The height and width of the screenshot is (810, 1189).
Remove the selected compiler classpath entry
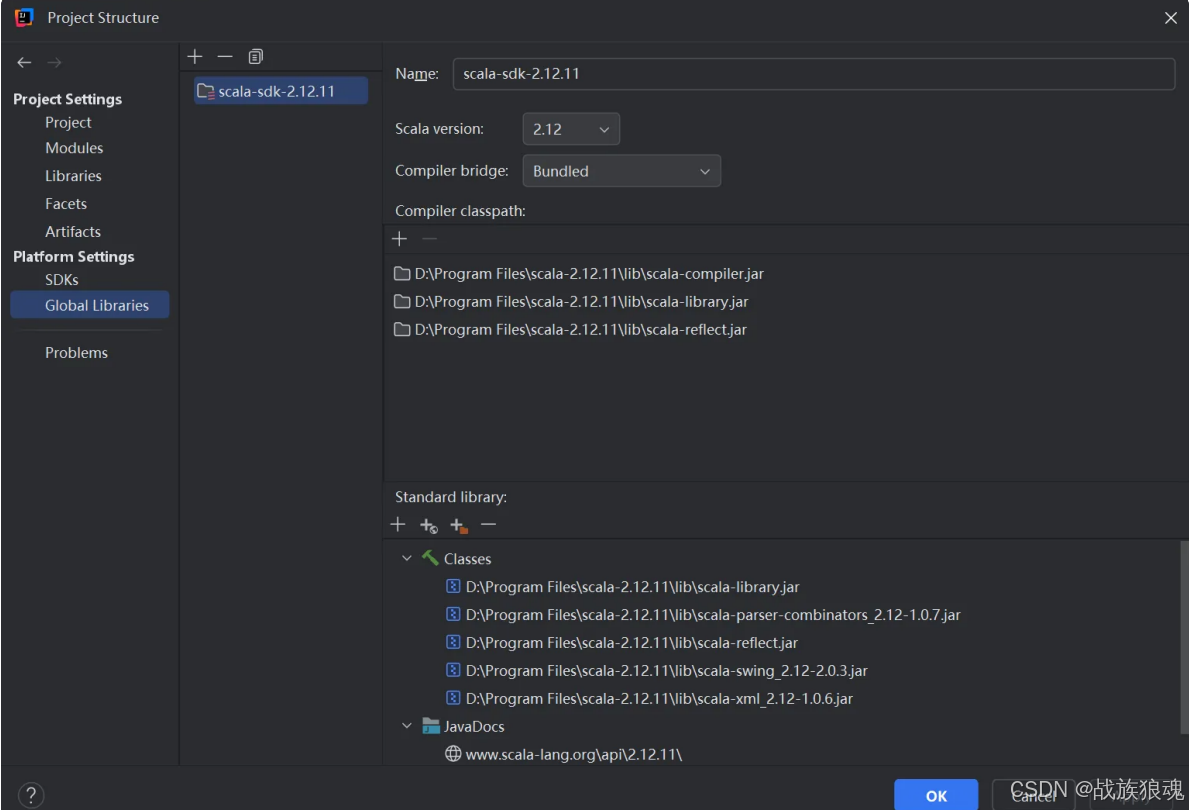(429, 239)
